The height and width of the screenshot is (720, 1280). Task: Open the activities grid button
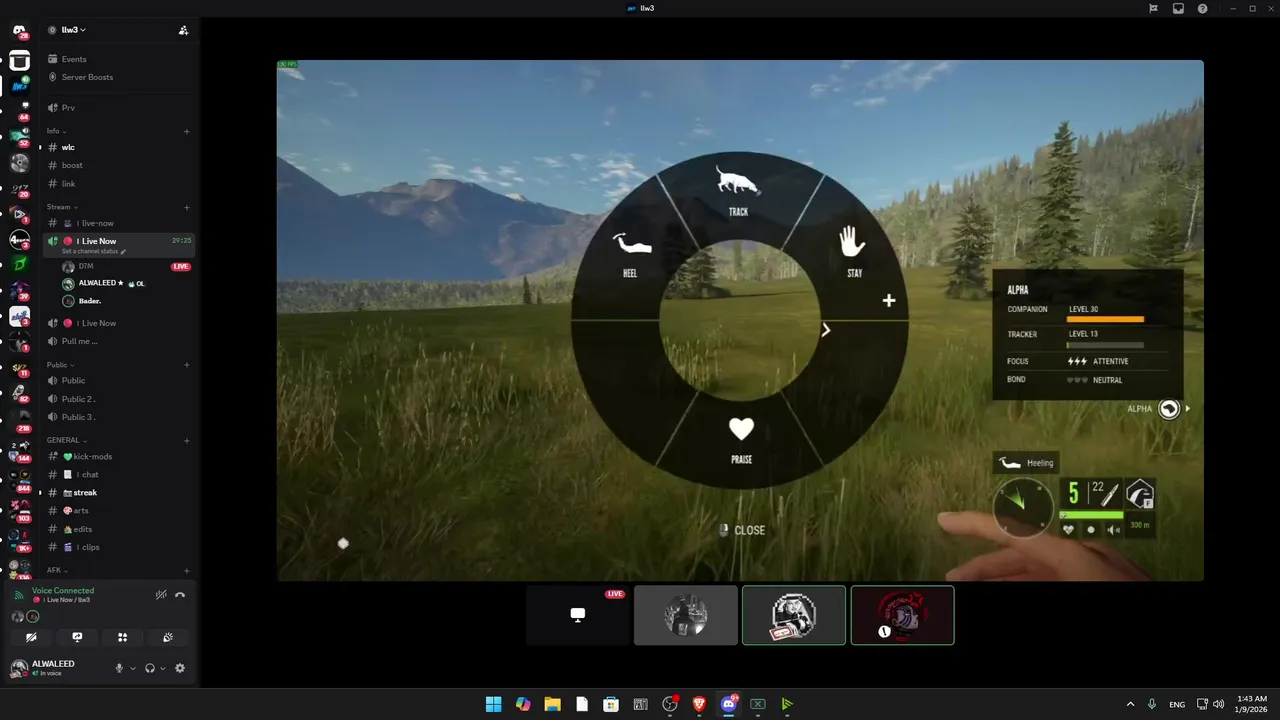(x=122, y=637)
